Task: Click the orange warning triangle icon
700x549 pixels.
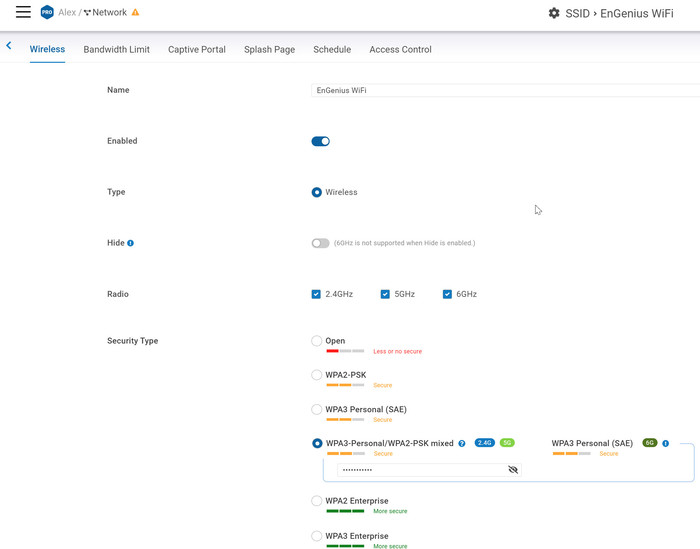Action: tap(136, 13)
